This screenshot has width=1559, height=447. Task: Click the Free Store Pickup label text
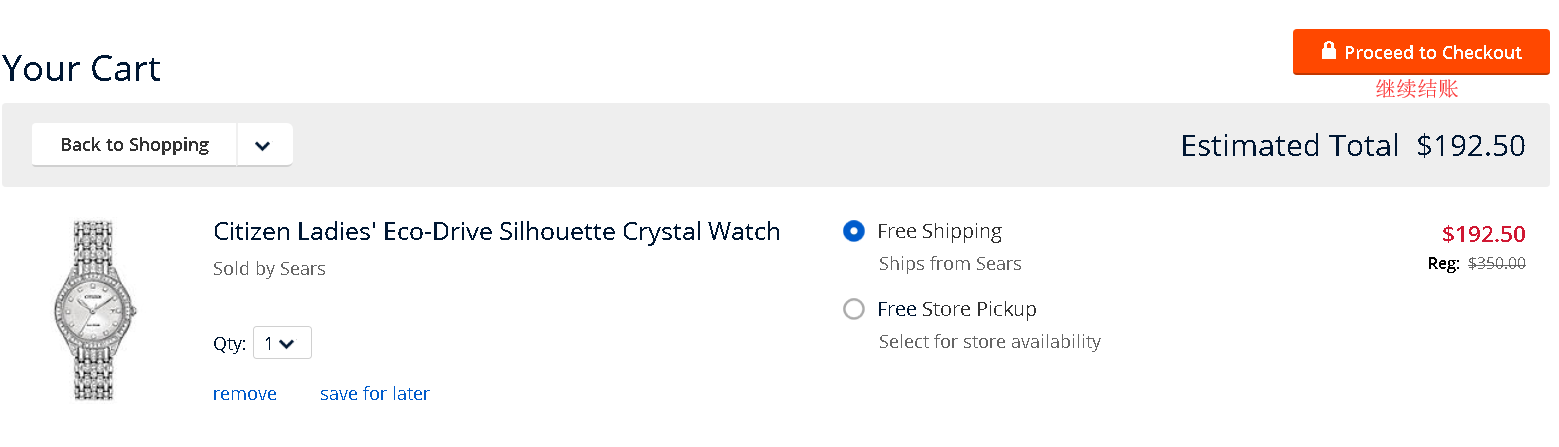[x=956, y=309]
